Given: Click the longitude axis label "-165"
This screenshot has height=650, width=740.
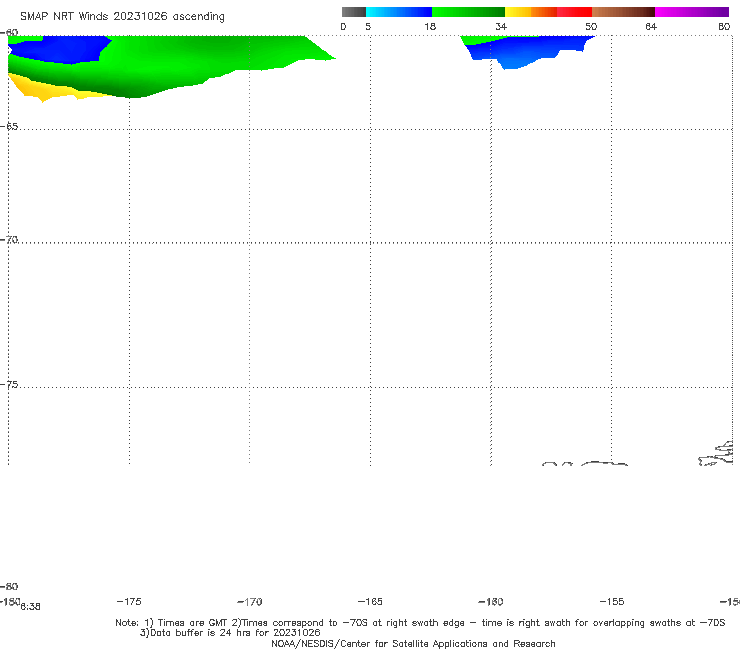Looking at the screenshot, I should tap(370, 601).
